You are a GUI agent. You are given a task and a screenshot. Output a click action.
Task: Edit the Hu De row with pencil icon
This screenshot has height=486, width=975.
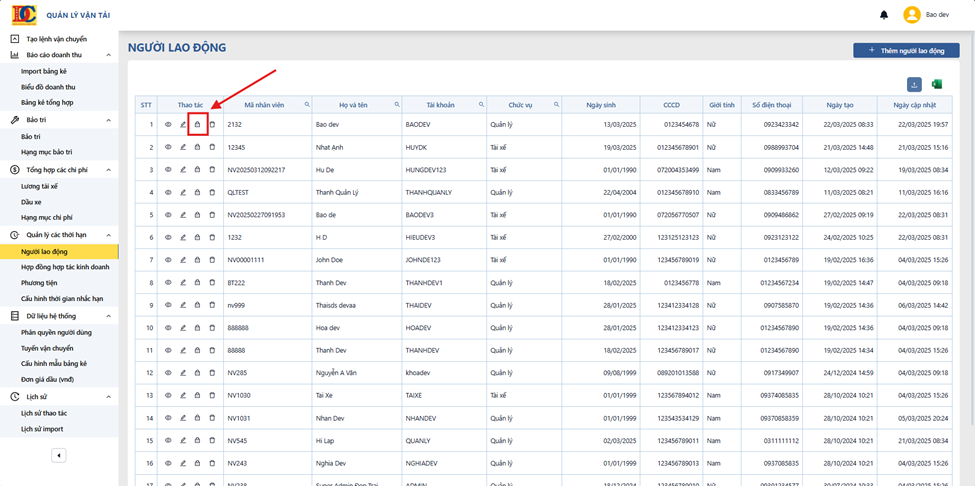pyautogui.click(x=183, y=170)
